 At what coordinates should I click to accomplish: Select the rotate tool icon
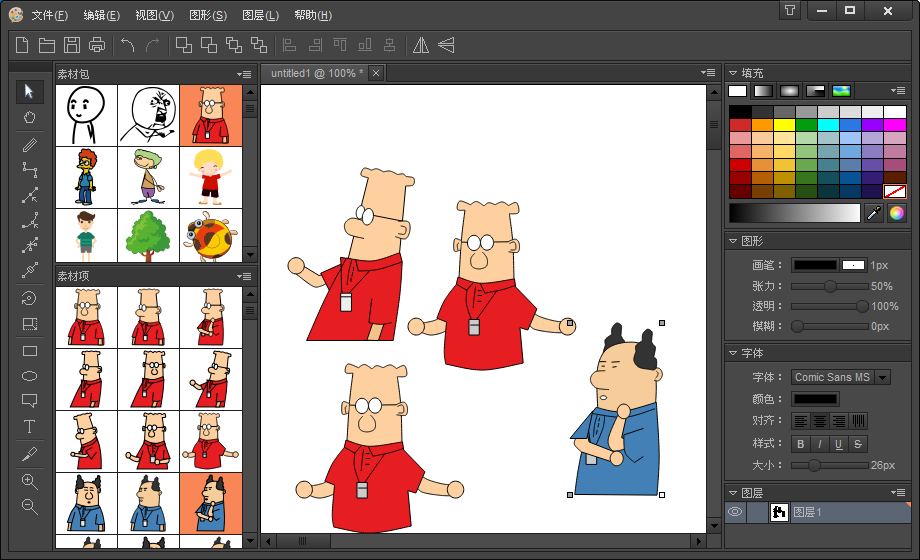tap(29, 298)
